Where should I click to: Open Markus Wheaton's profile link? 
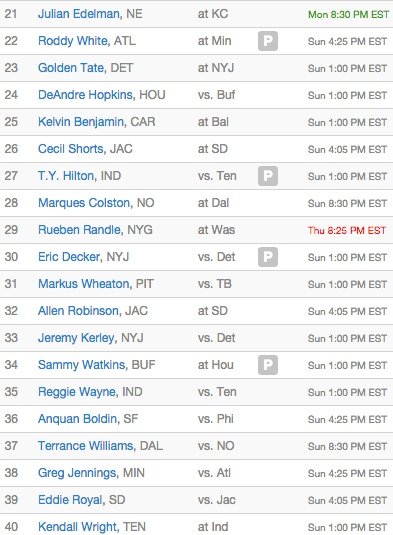point(84,284)
